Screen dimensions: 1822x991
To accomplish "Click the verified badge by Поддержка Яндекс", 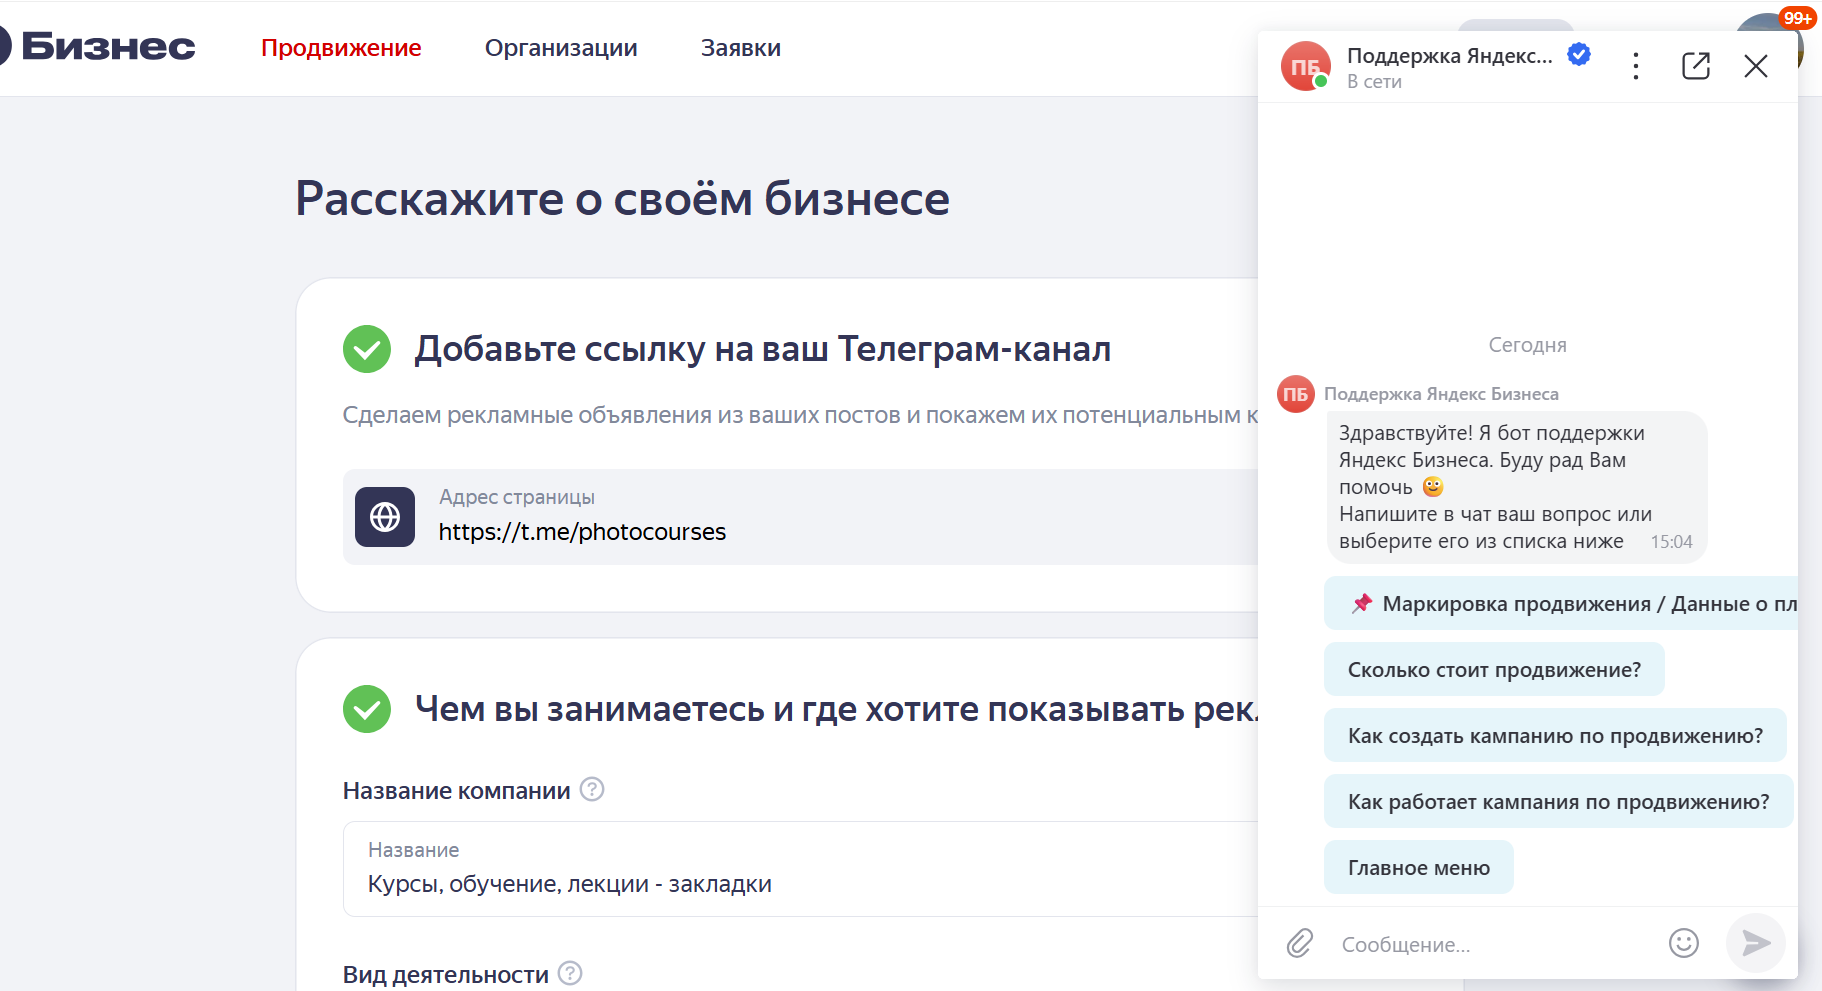I will (1579, 54).
